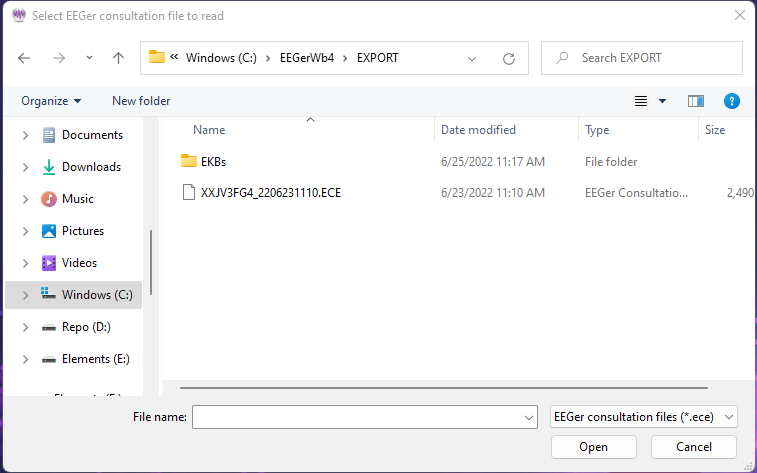
Task: Click the horizontal scrollbar in file list
Action: point(444,388)
